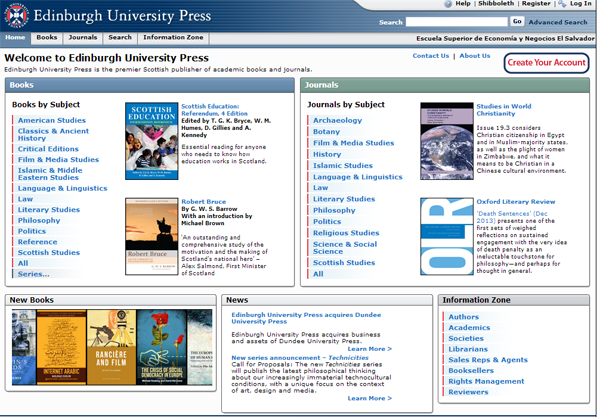Open Rights Management link
The height and width of the screenshot is (417, 600).
tap(486, 381)
